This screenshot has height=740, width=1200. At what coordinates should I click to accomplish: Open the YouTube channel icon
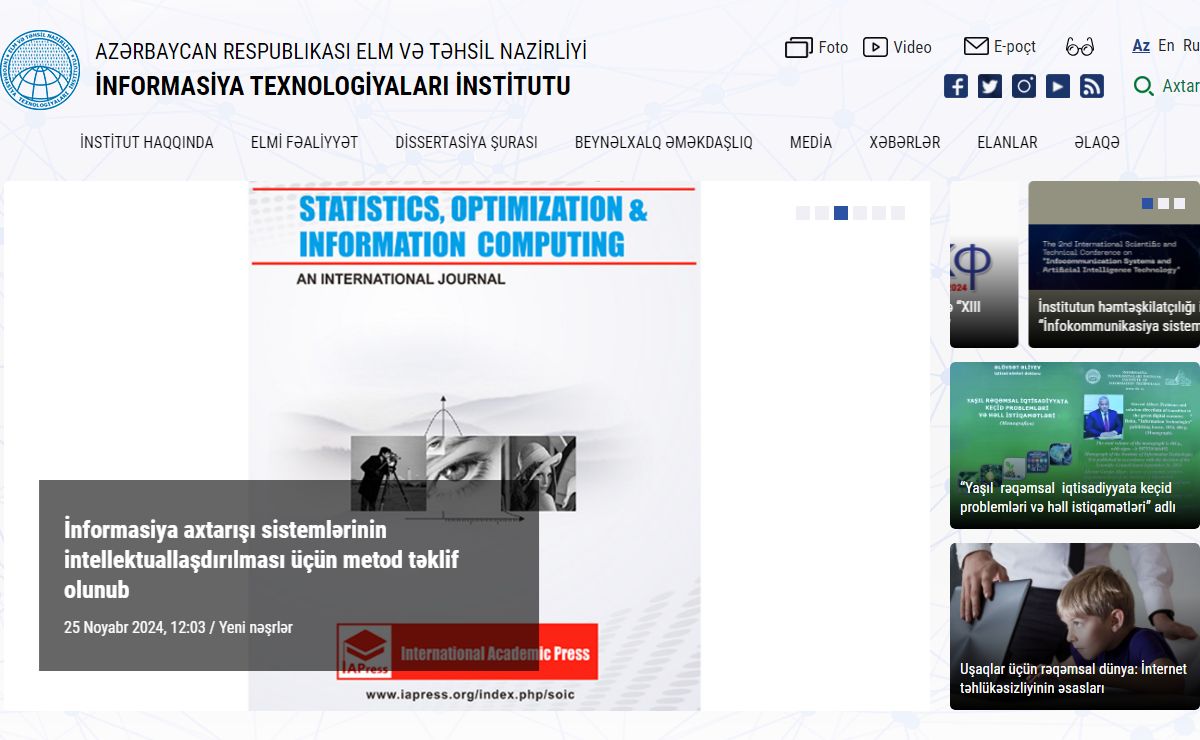(x=1058, y=86)
